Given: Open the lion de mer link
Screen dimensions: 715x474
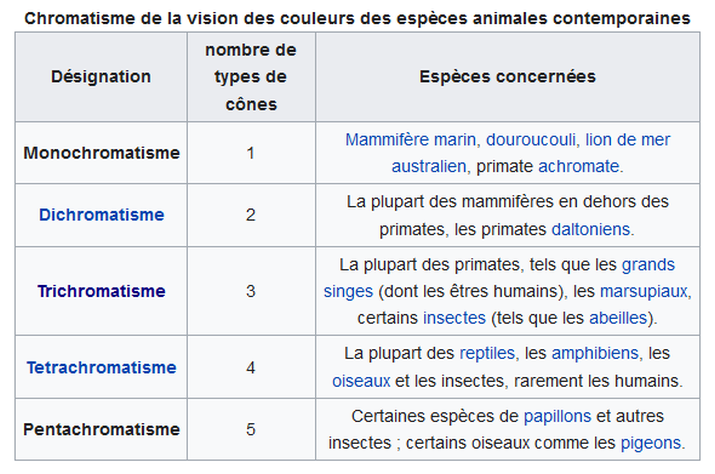Looking at the screenshot, I should tap(627, 140).
